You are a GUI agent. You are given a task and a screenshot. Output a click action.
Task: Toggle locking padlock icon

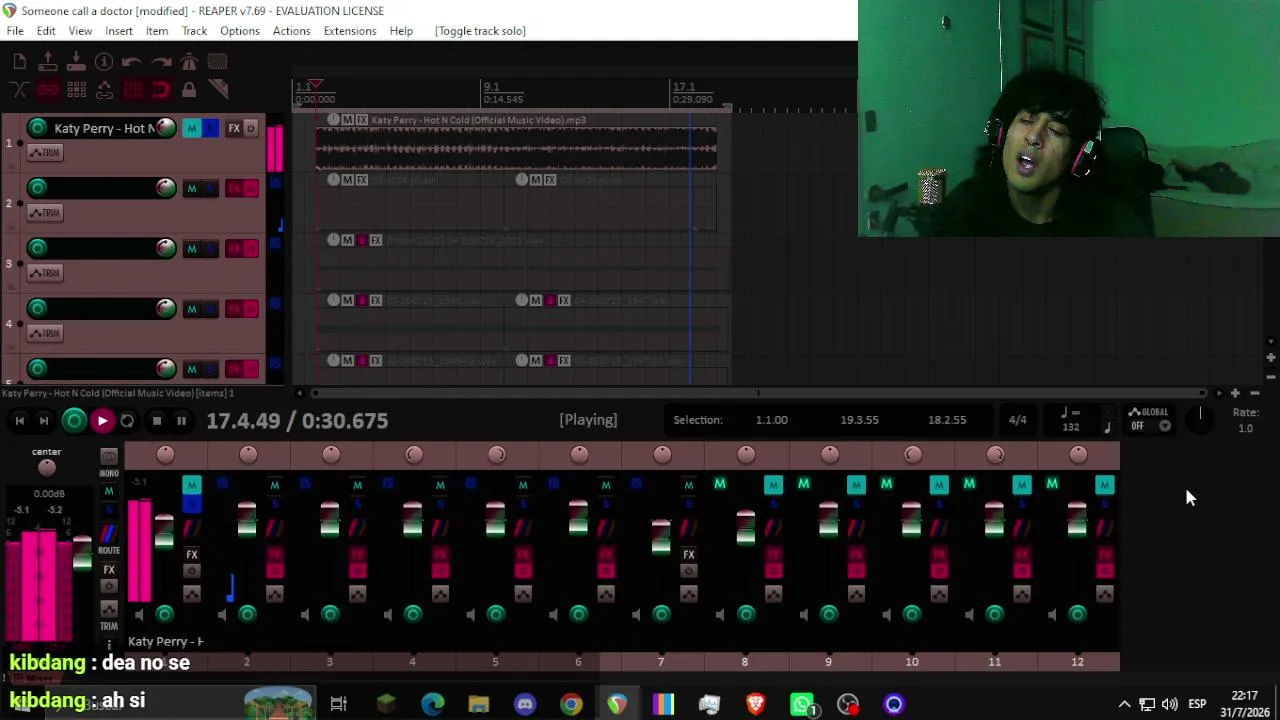[x=189, y=90]
